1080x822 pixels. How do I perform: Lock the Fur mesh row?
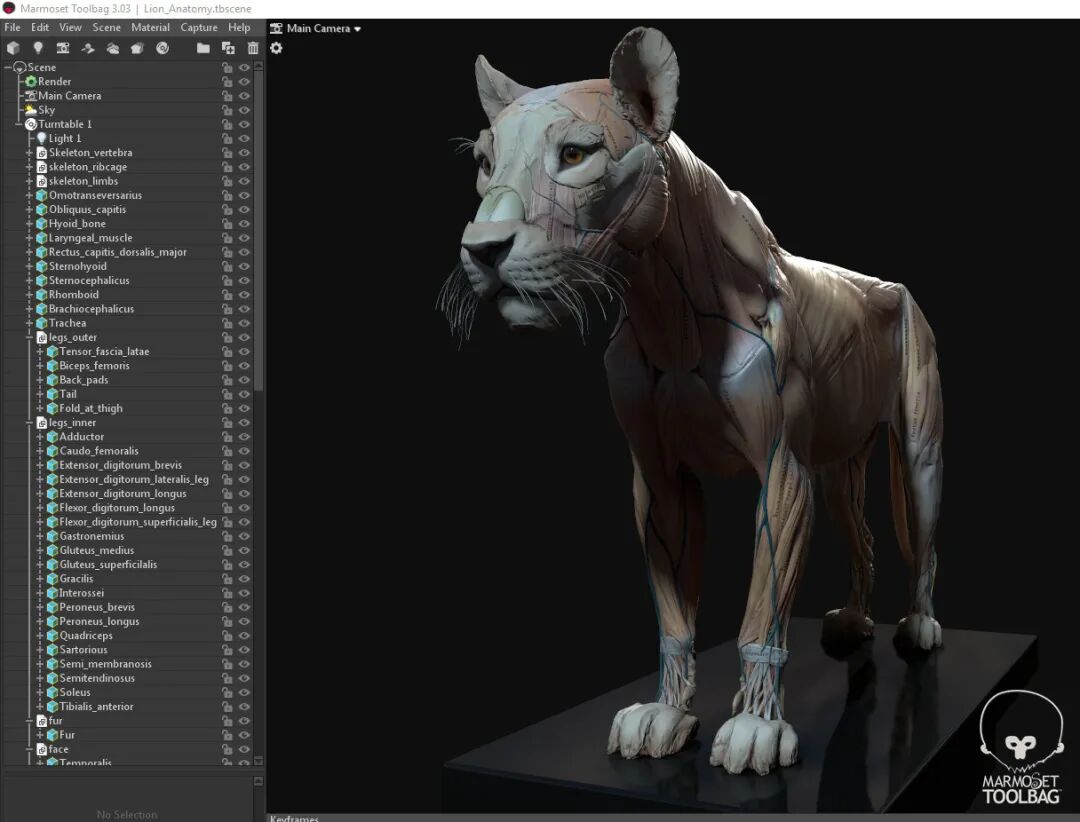[227, 735]
